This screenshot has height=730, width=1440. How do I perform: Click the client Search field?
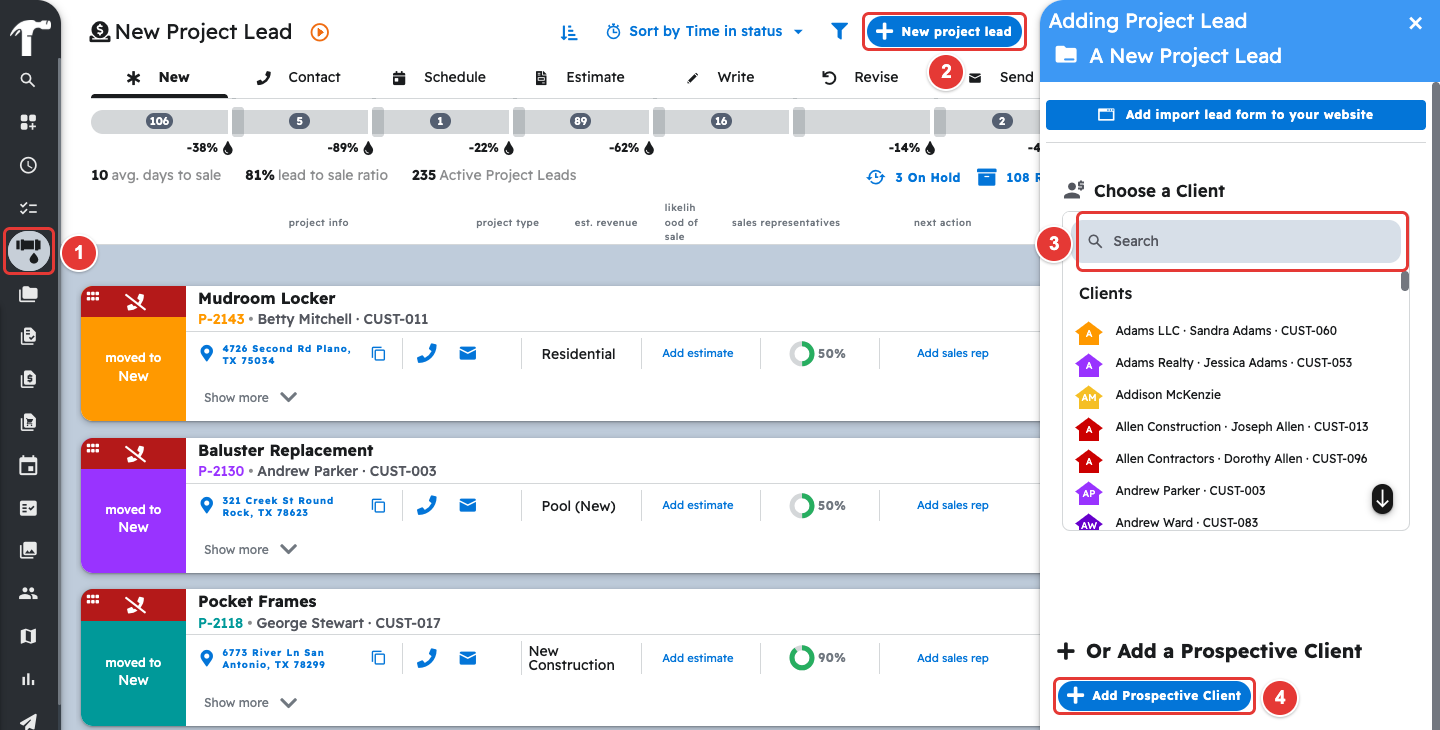coord(1242,241)
